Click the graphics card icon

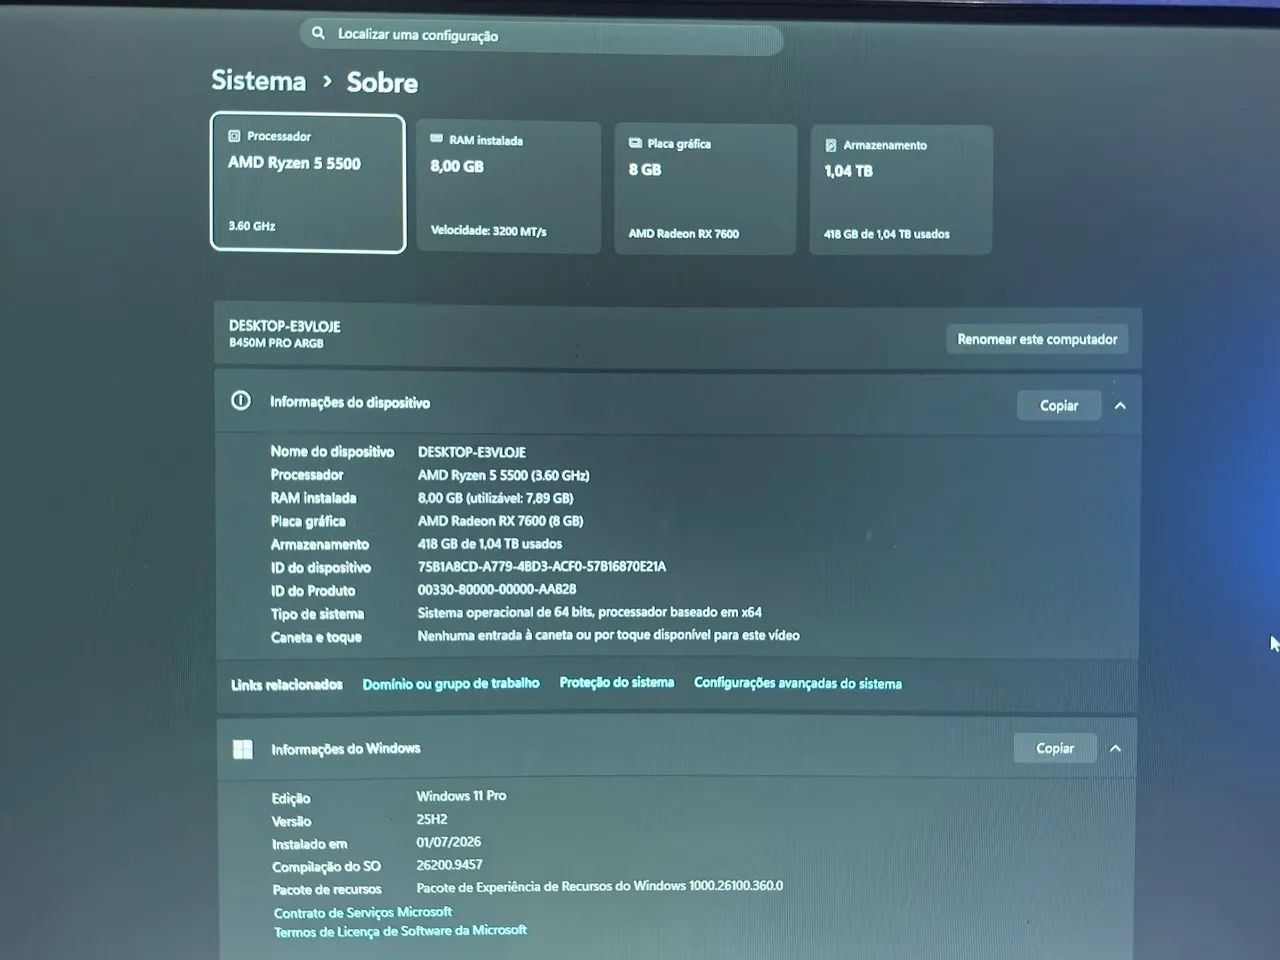(x=635, y=143)
